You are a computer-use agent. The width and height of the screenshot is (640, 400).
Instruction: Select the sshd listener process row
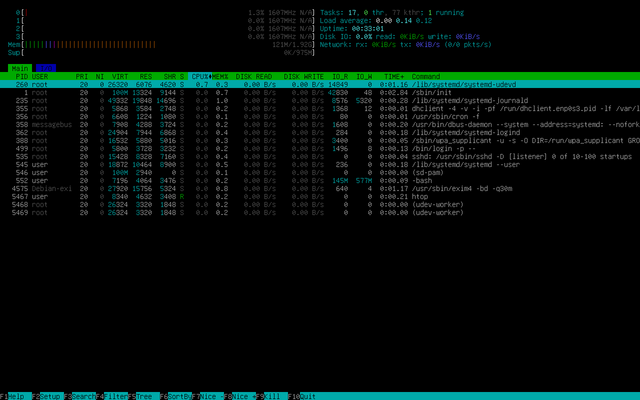point(320,156)
